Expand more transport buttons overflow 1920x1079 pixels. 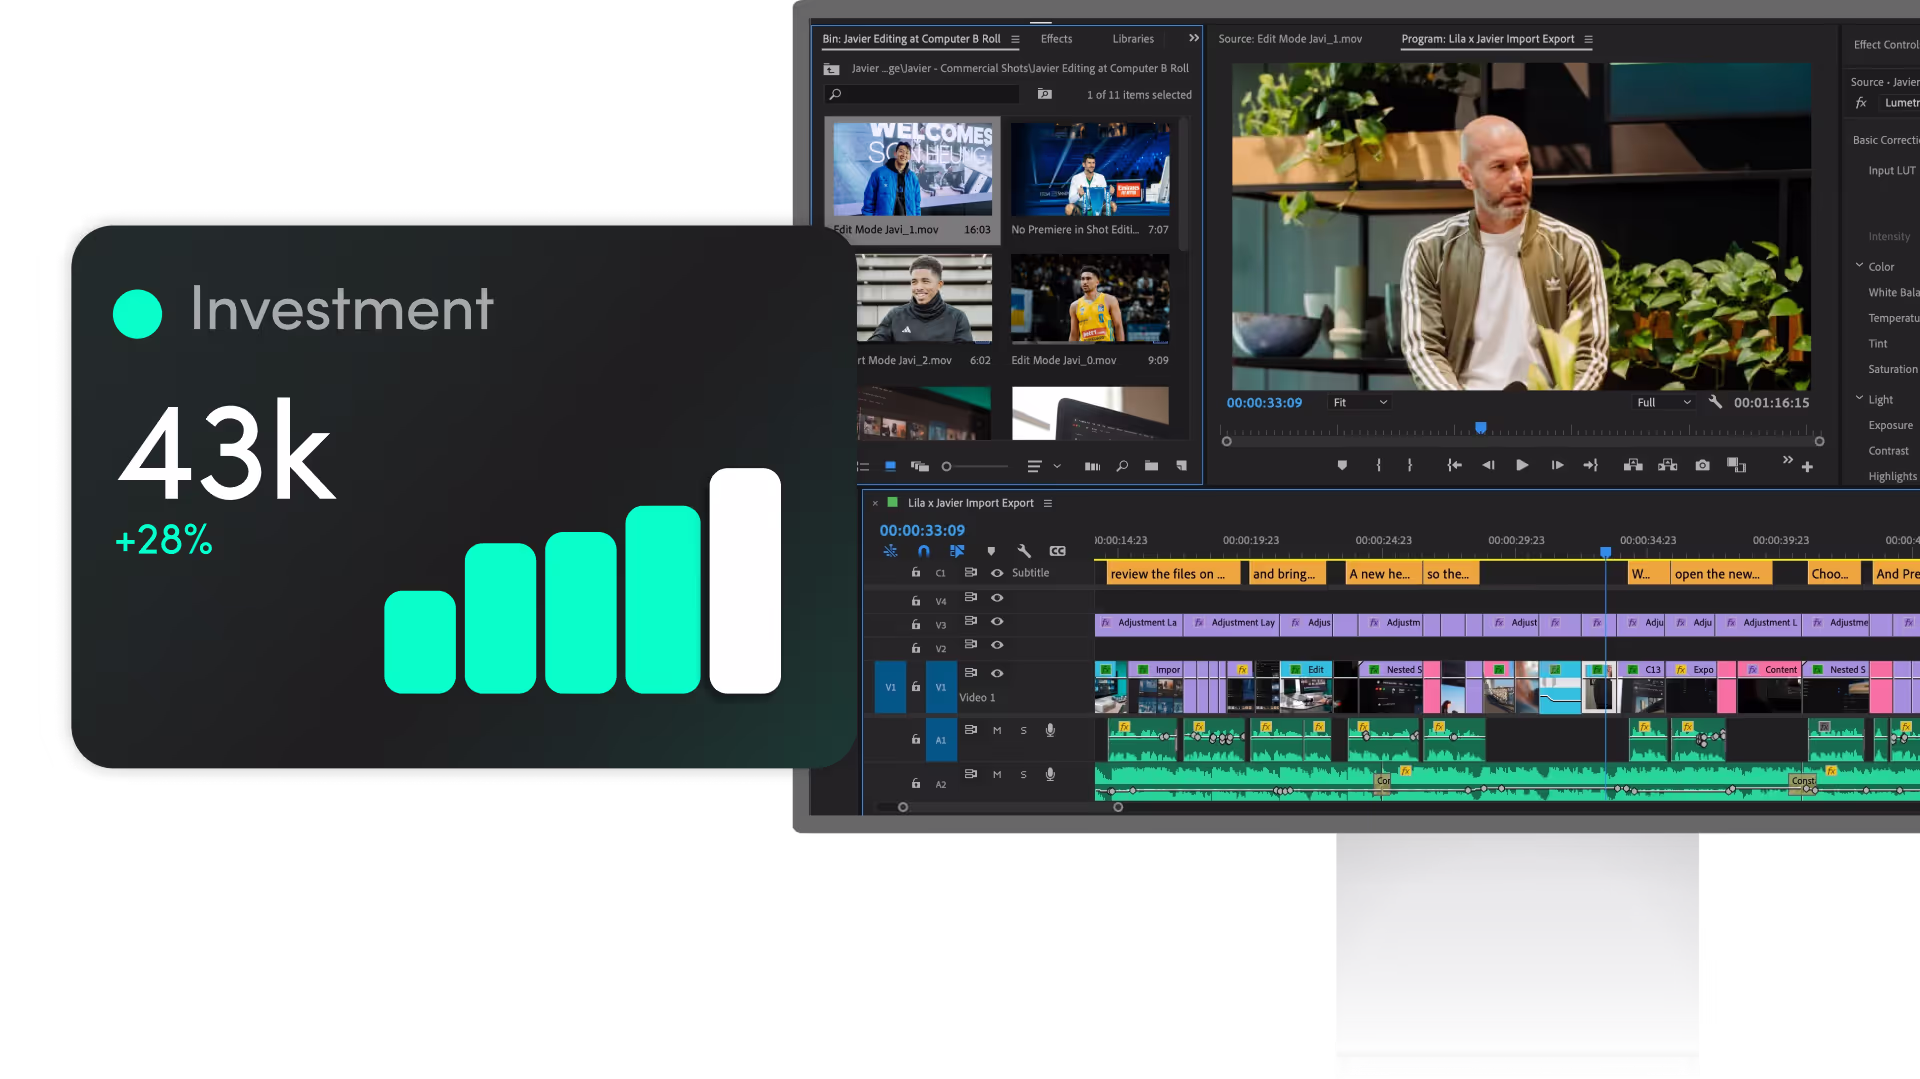(x=1787, y=459)
